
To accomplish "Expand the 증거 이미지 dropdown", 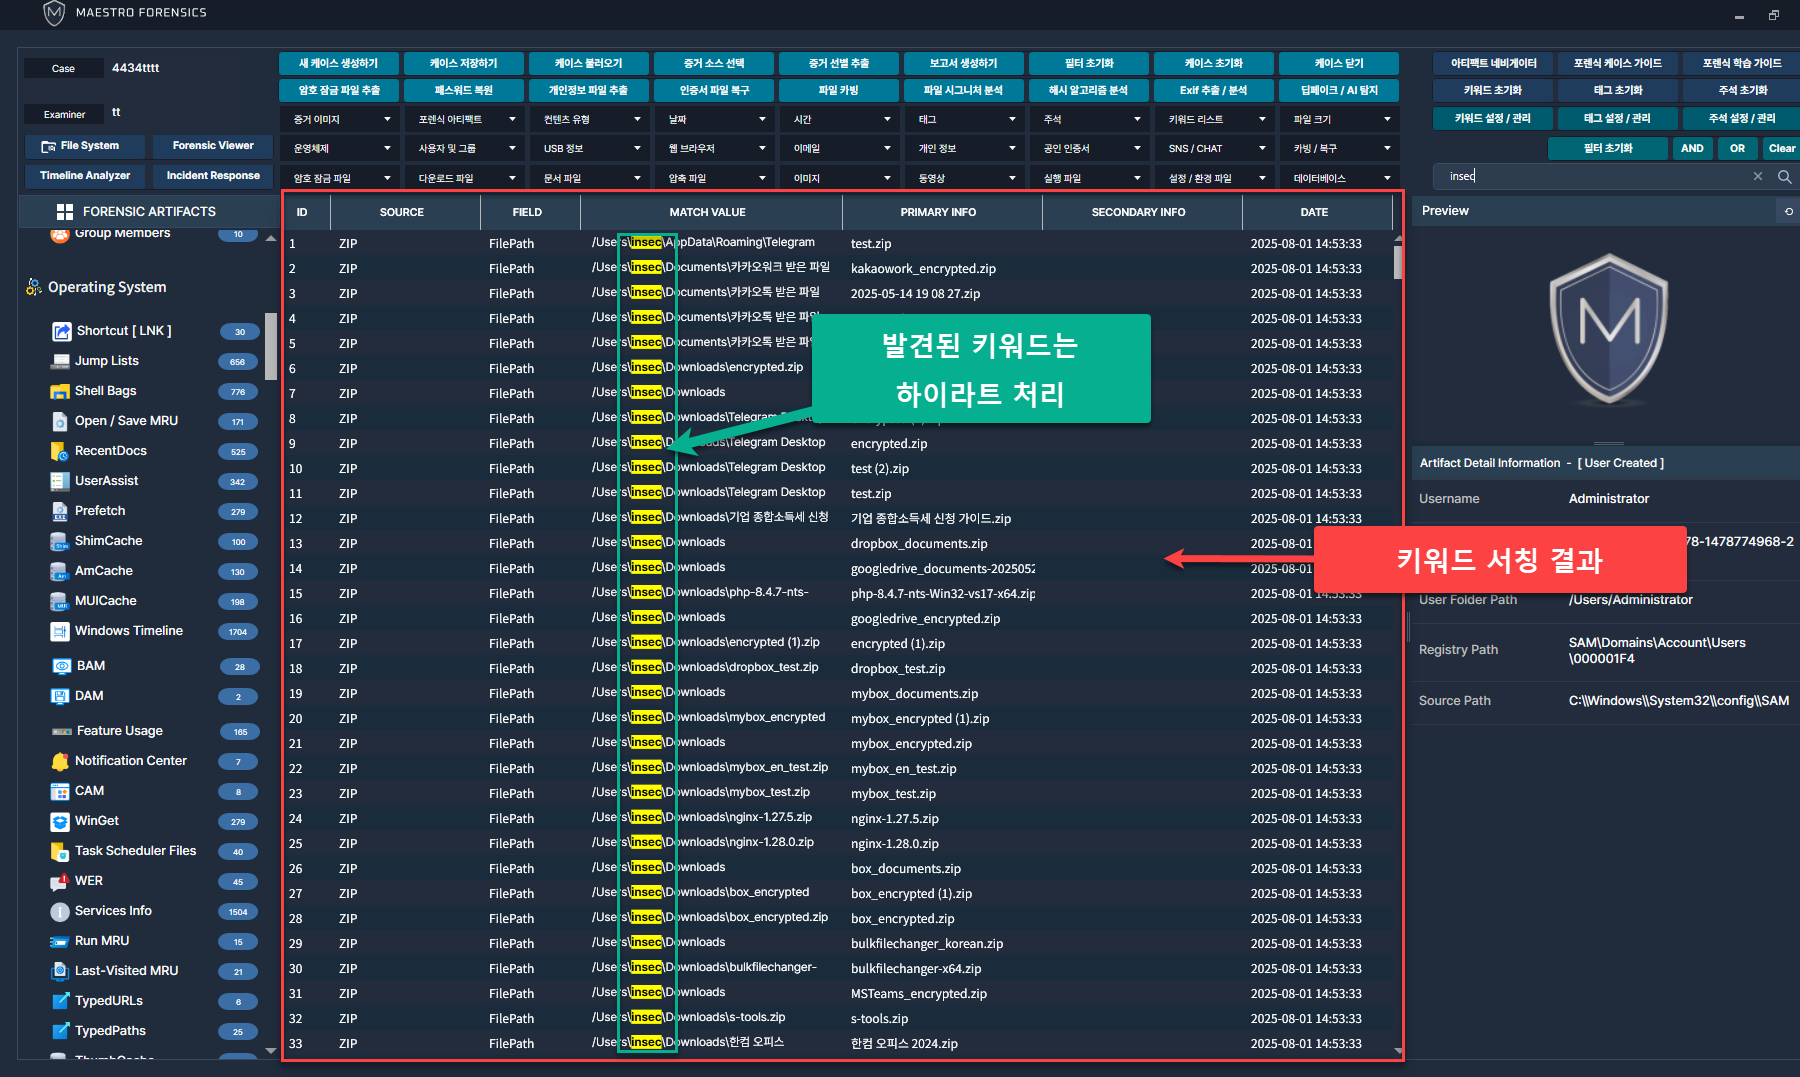I will point(340,119).
